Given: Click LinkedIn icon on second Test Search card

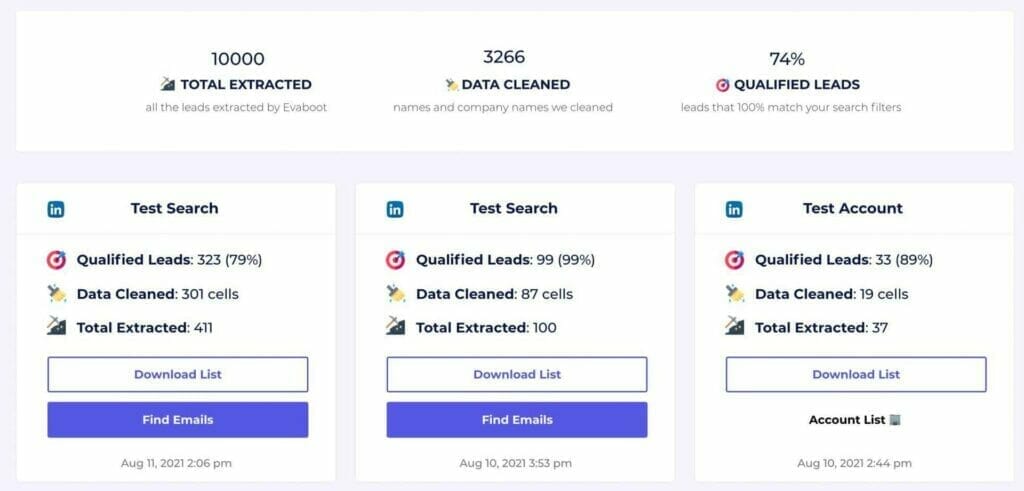Looking at the screenshot, I should point(395,209).
